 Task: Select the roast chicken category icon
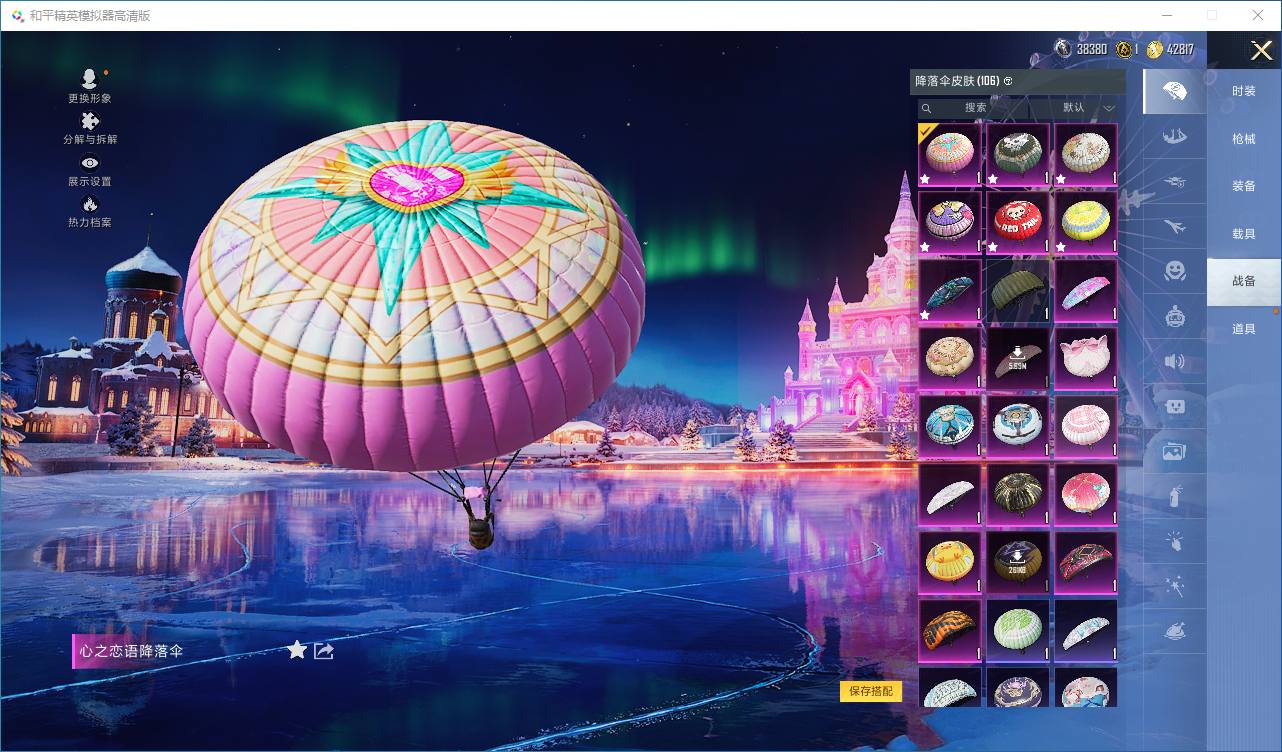pos(1175,632)
